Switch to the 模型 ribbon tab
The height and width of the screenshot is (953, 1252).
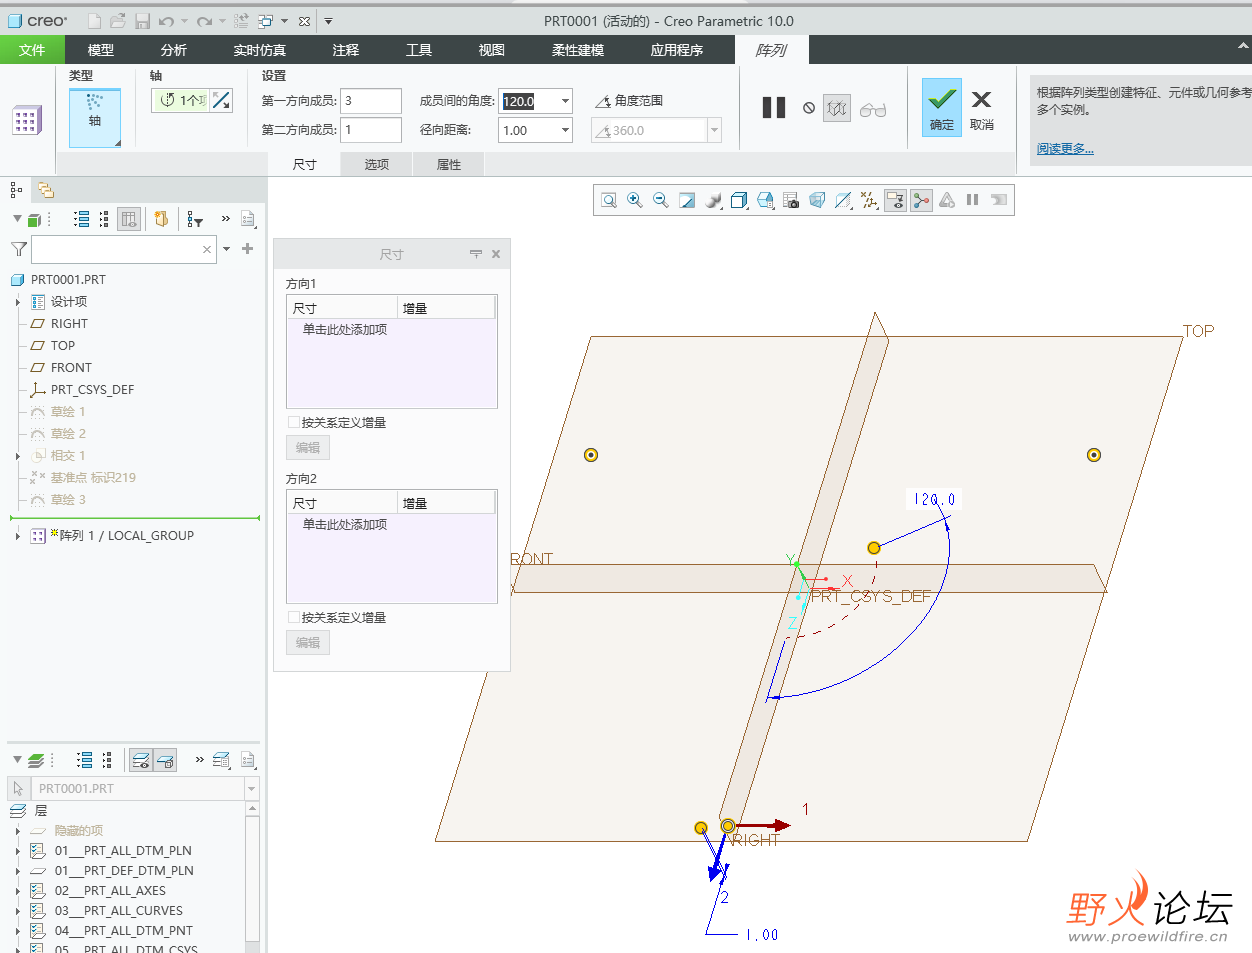tap(101, 50)
